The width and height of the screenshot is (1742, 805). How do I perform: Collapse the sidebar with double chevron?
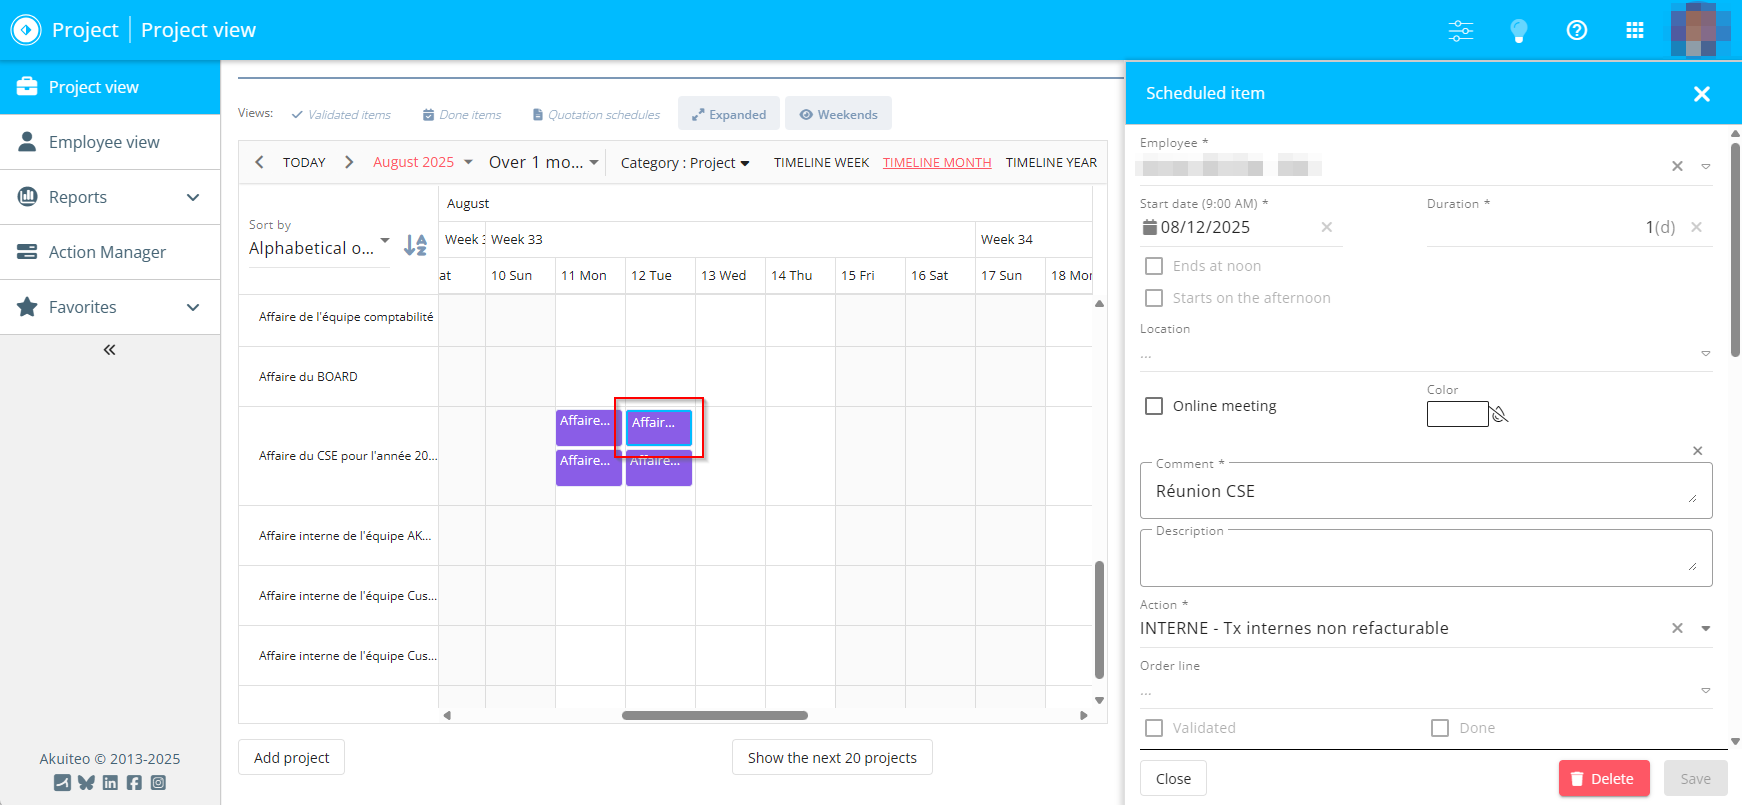coord(109,350)
